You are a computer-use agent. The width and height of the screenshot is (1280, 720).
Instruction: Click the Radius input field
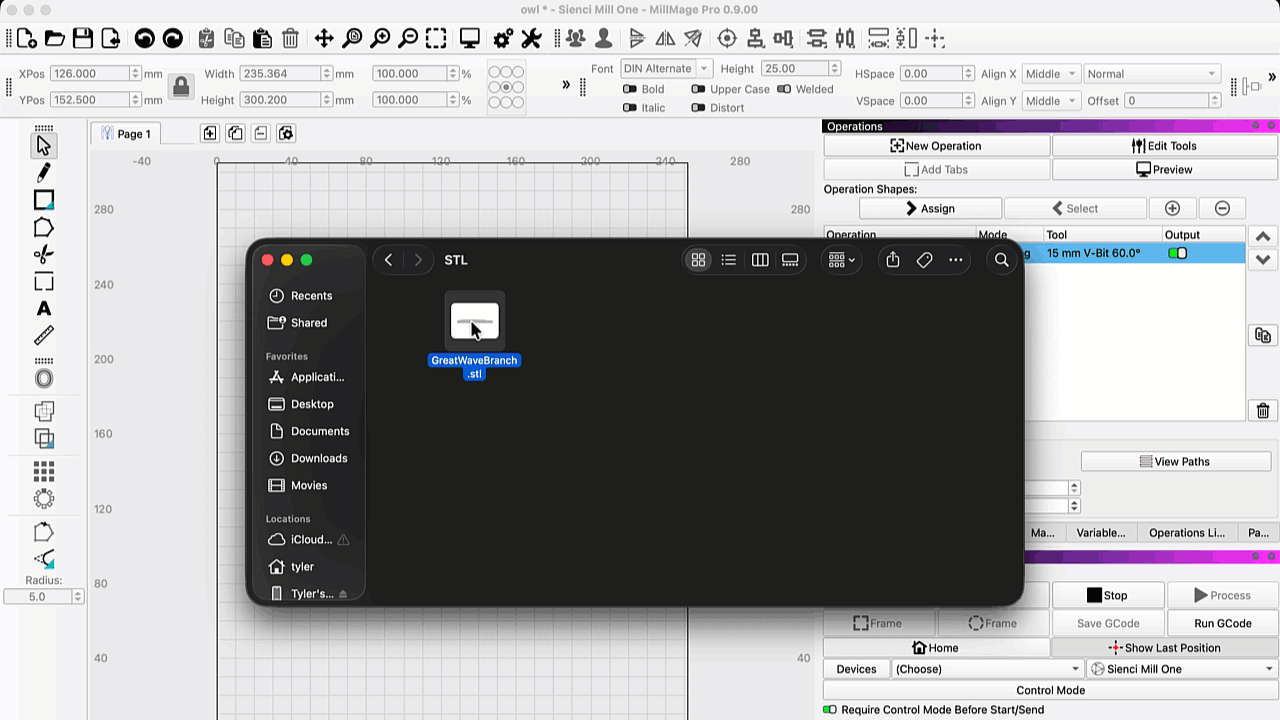pos(38,597)
